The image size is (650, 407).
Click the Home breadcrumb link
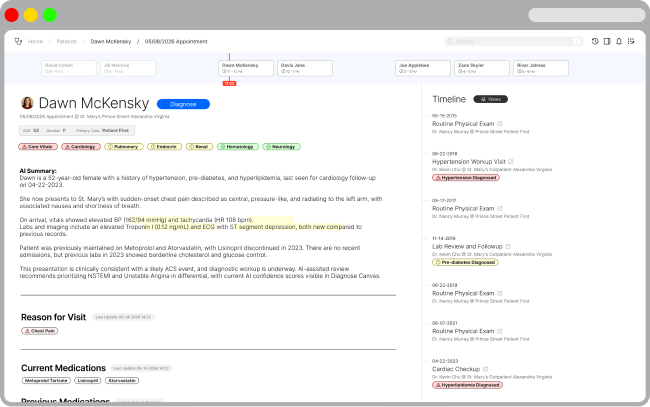click(x=35, y=42)
